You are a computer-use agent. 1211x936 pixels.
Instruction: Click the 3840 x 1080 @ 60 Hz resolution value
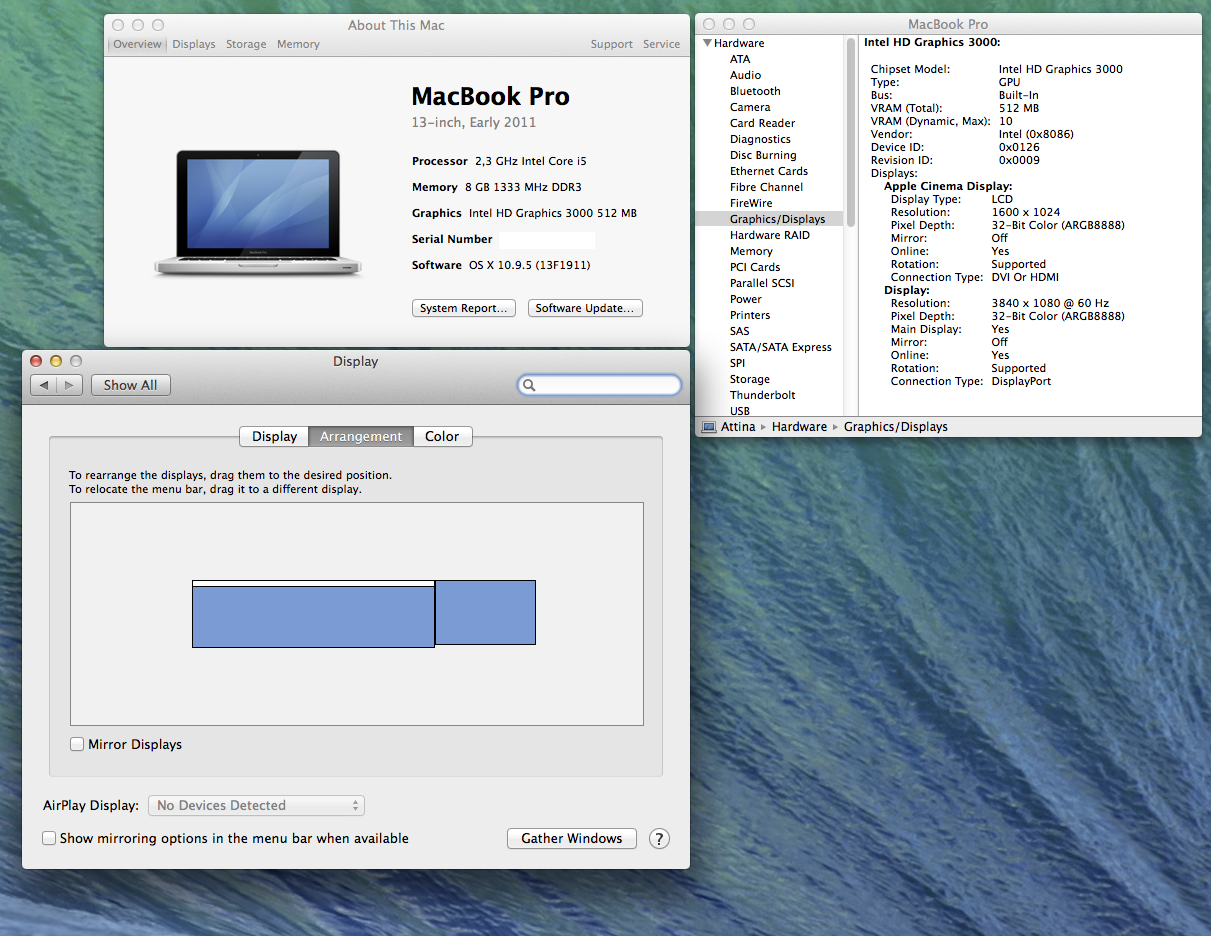click(1049, 303)
